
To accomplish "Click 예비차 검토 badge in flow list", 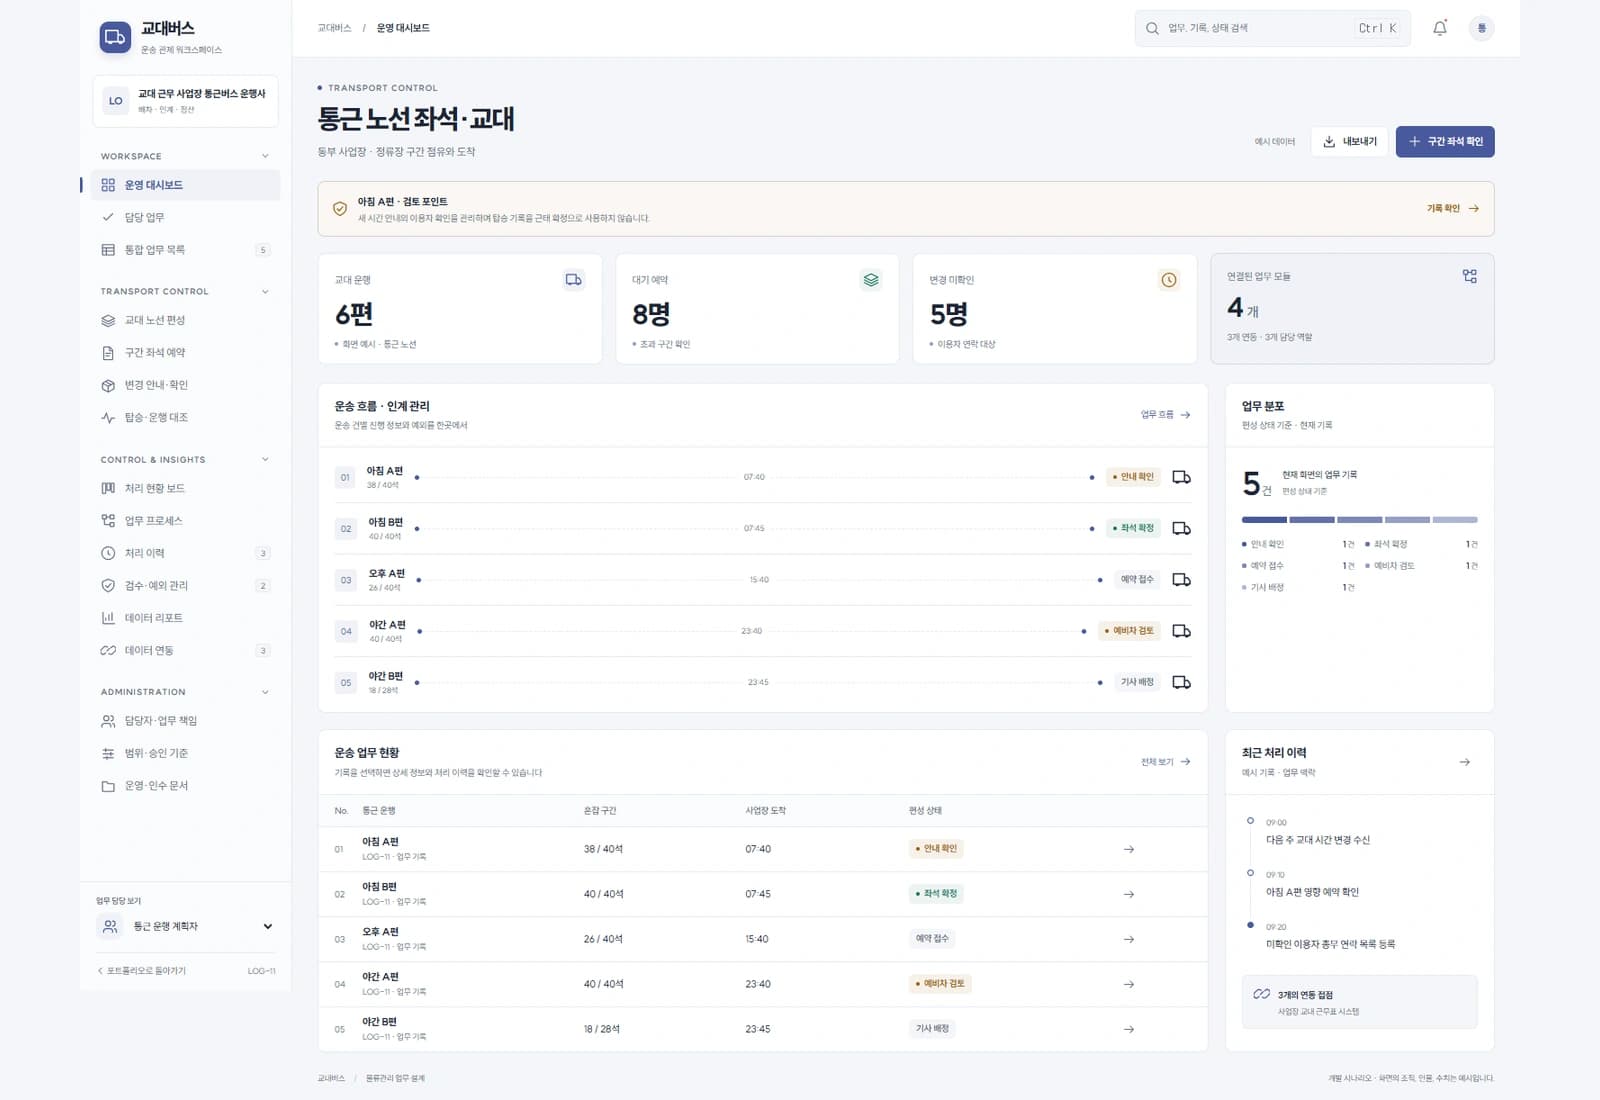I will (1129, 631).
